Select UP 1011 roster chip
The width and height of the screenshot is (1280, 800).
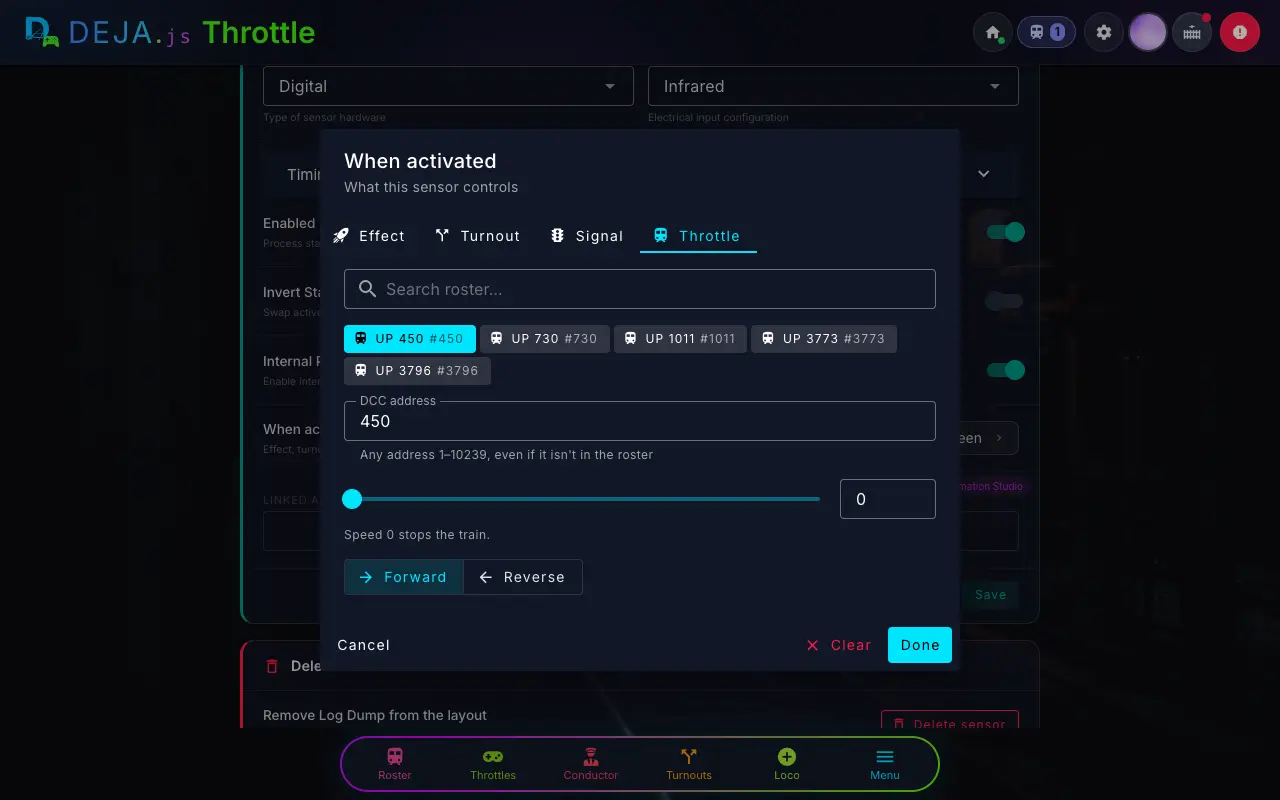coord(680,339)
